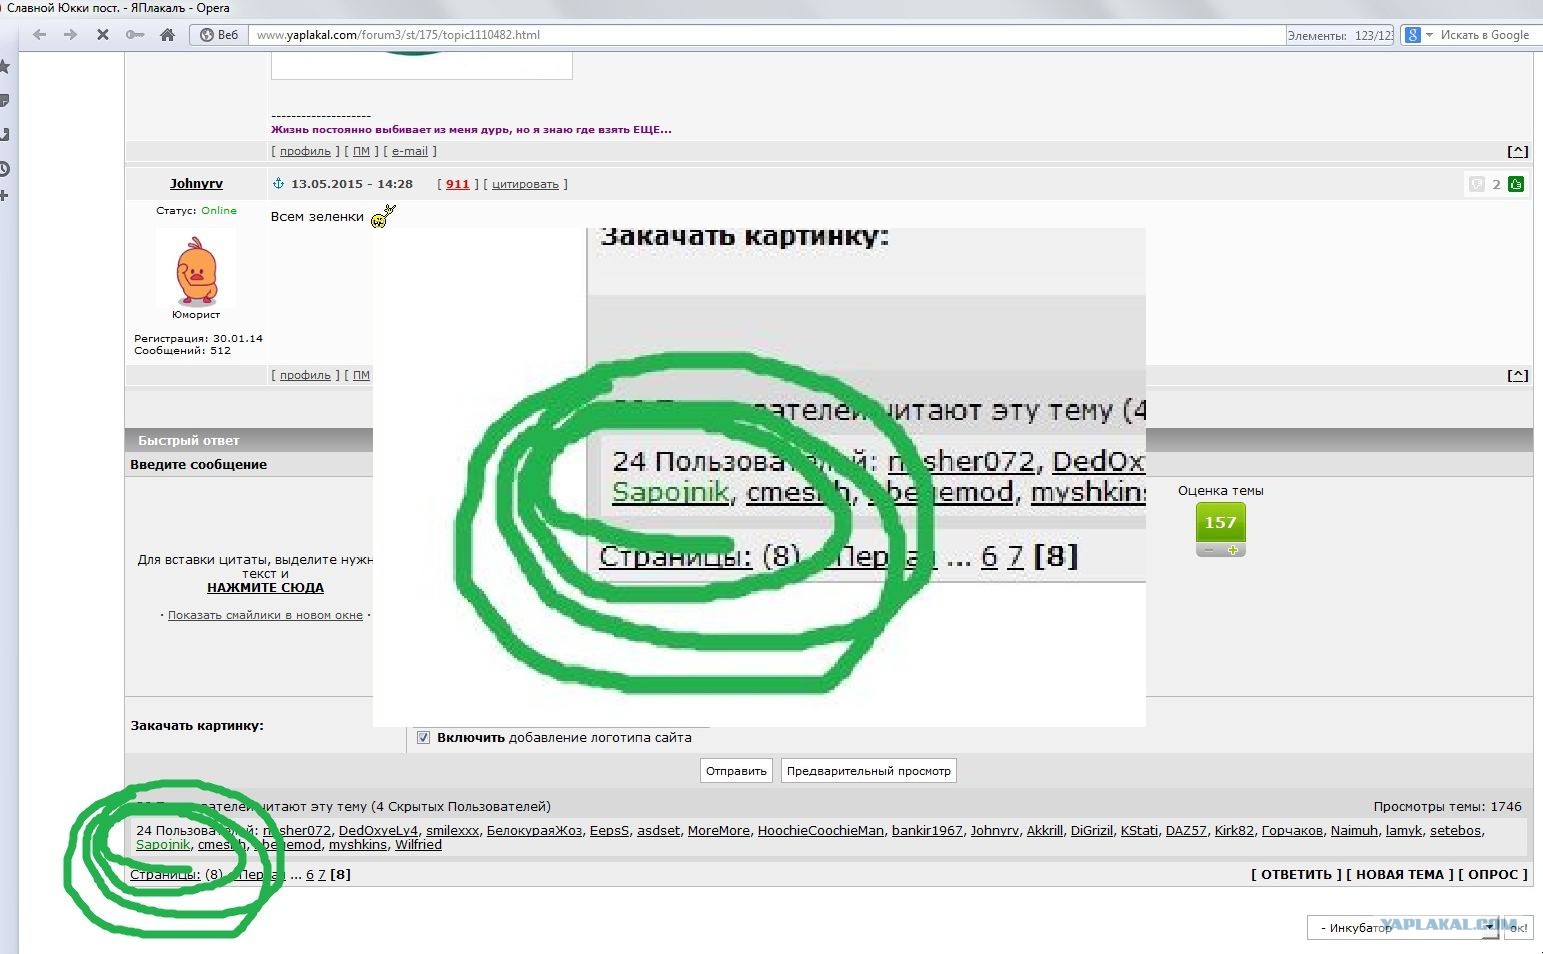Viewport: 1543px width, 954px height.
Task: Vote topic down with the minus button
Action: point(1209,550)
